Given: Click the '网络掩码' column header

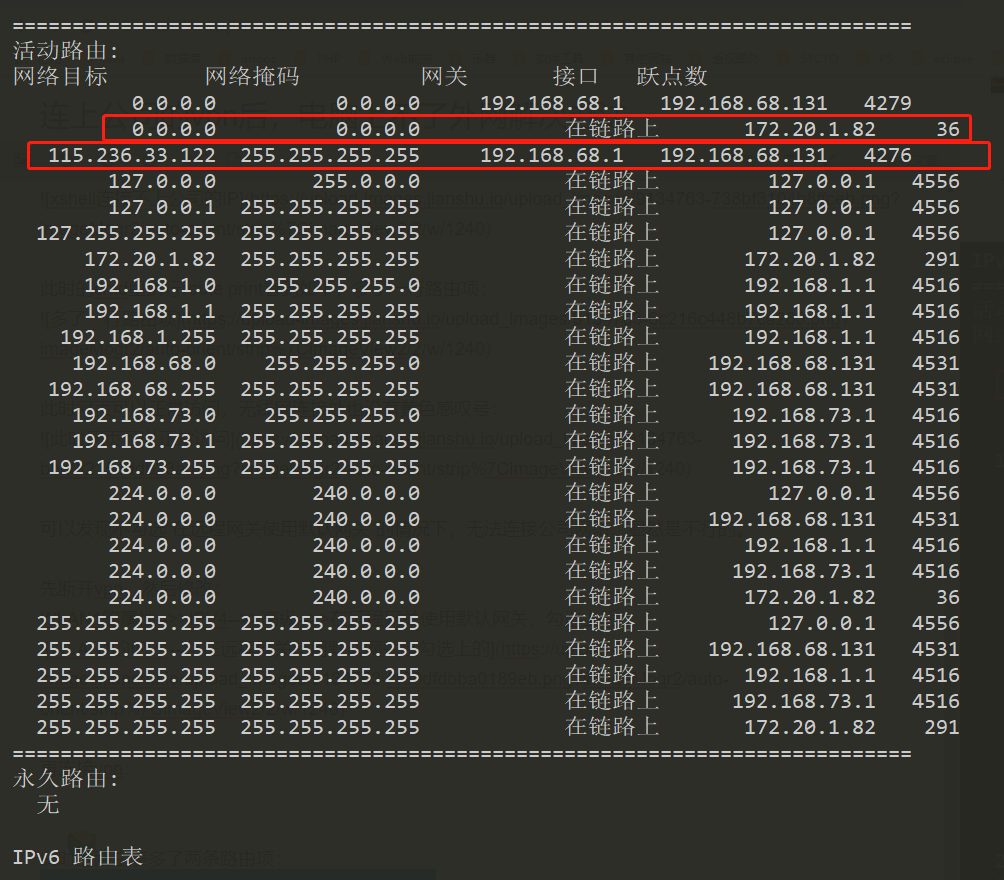Looking at the screenshot, I should click(252, 76).
